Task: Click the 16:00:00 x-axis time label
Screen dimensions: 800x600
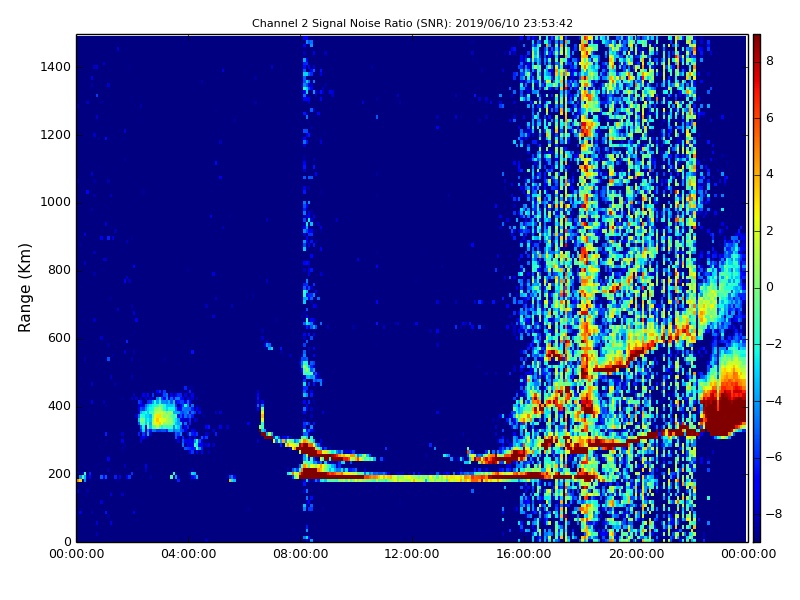Action: [x=524, y=554]
